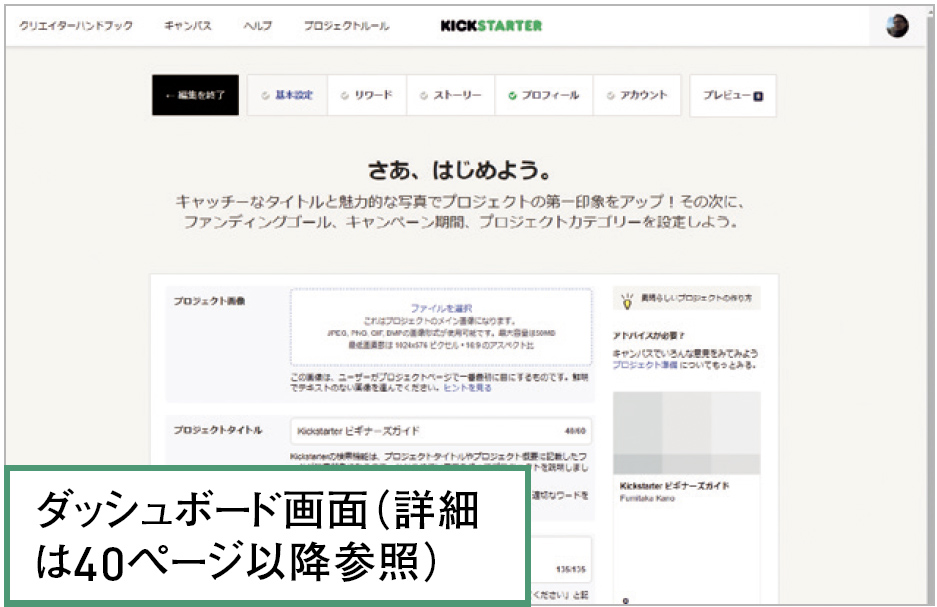
Task: Click the 40/60 character counter
Action: [x=575, y=431]
